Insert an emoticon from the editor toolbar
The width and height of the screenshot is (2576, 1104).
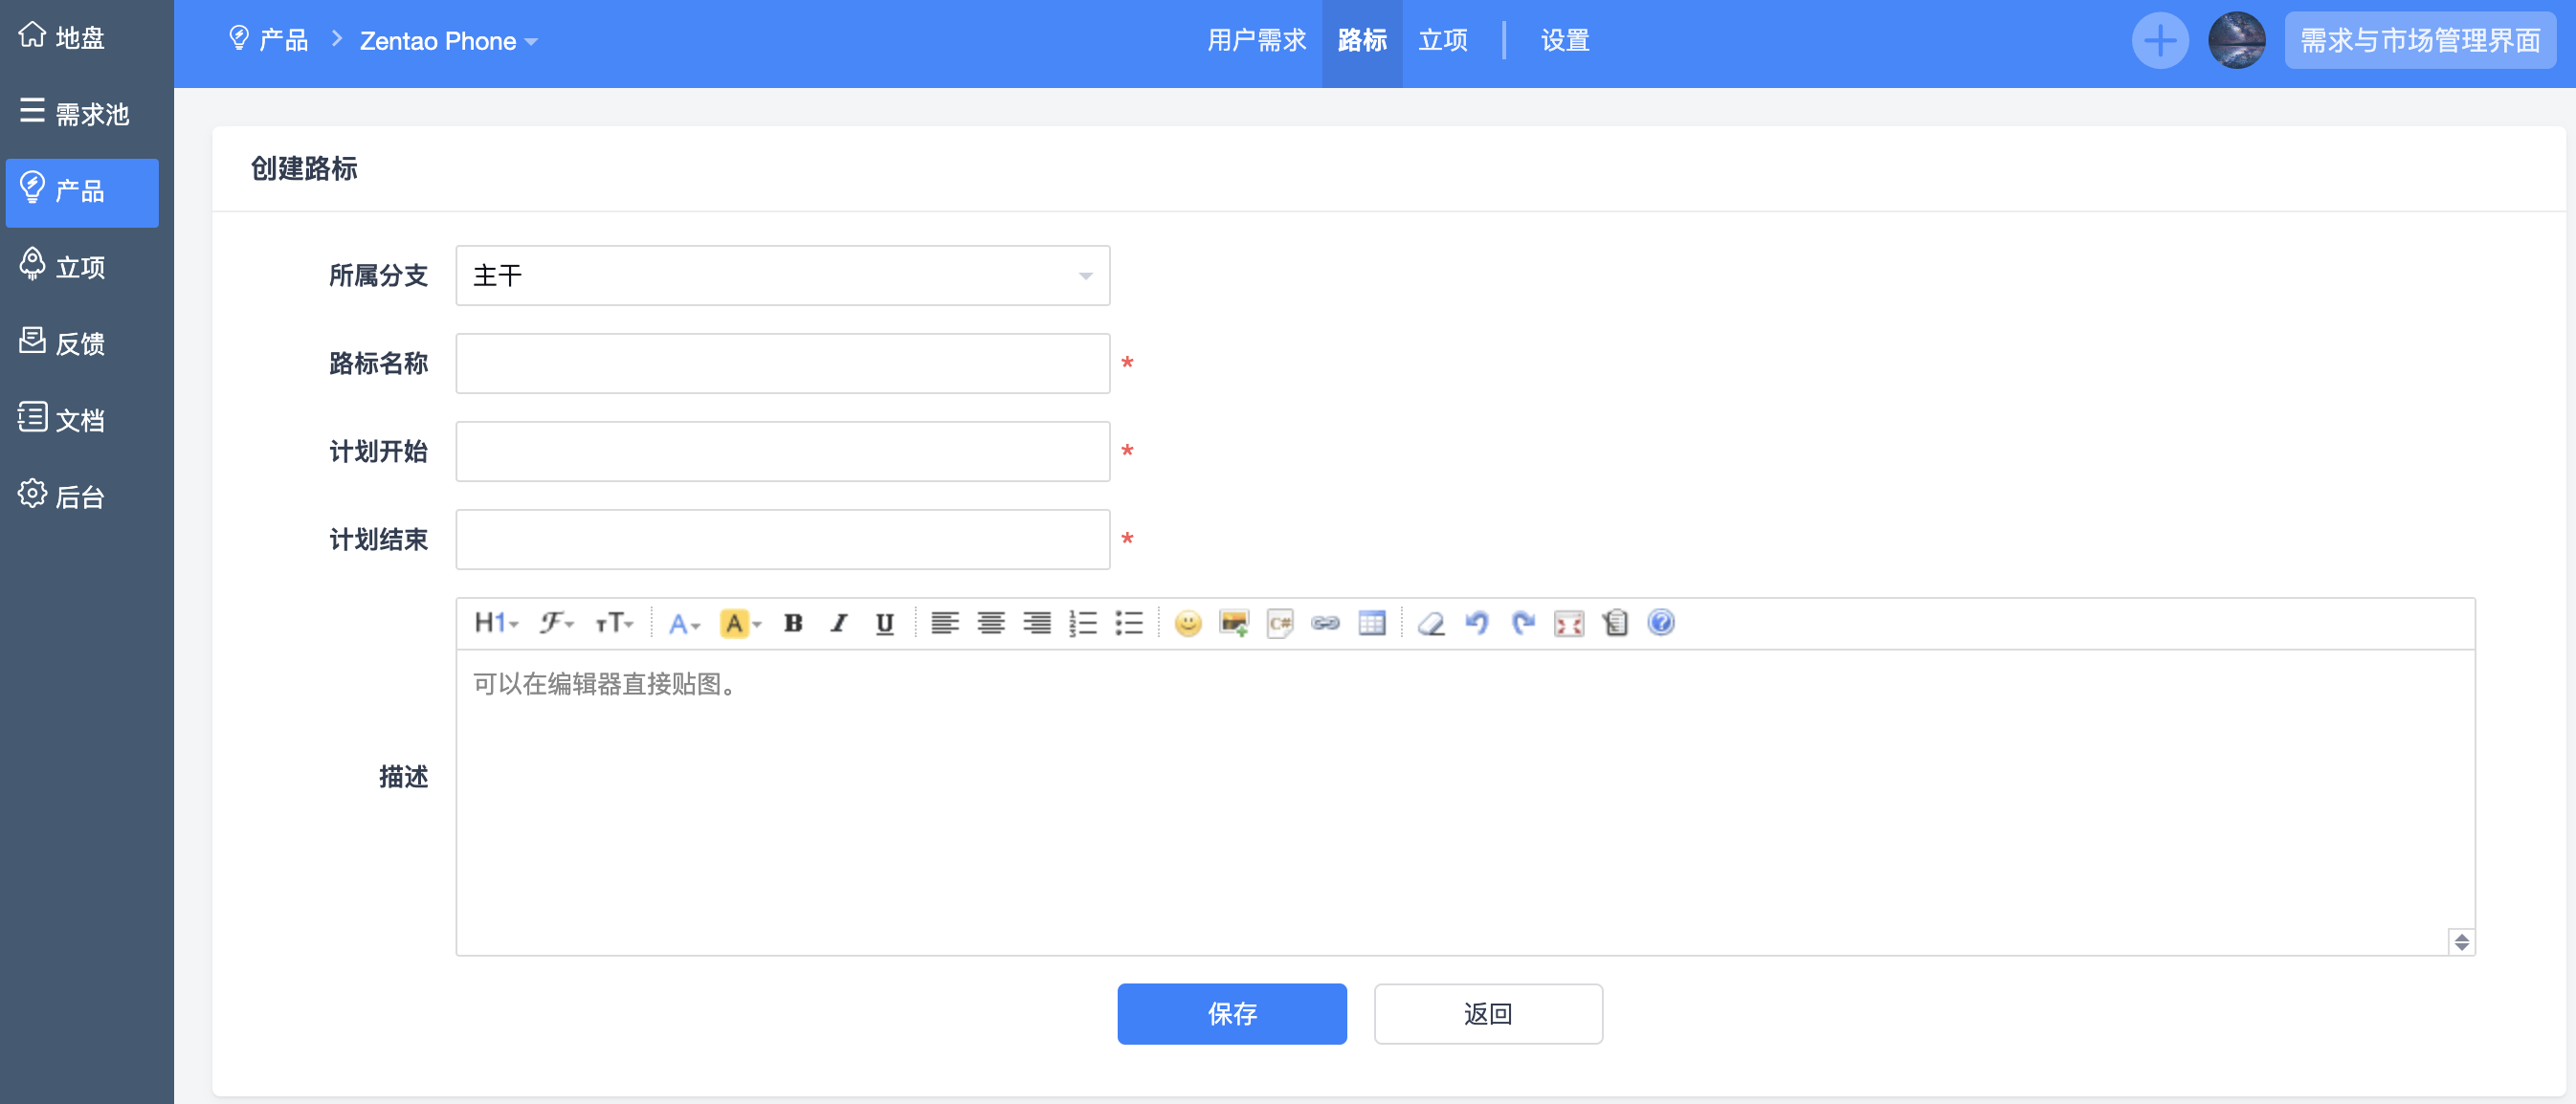tap(1187, 624)
